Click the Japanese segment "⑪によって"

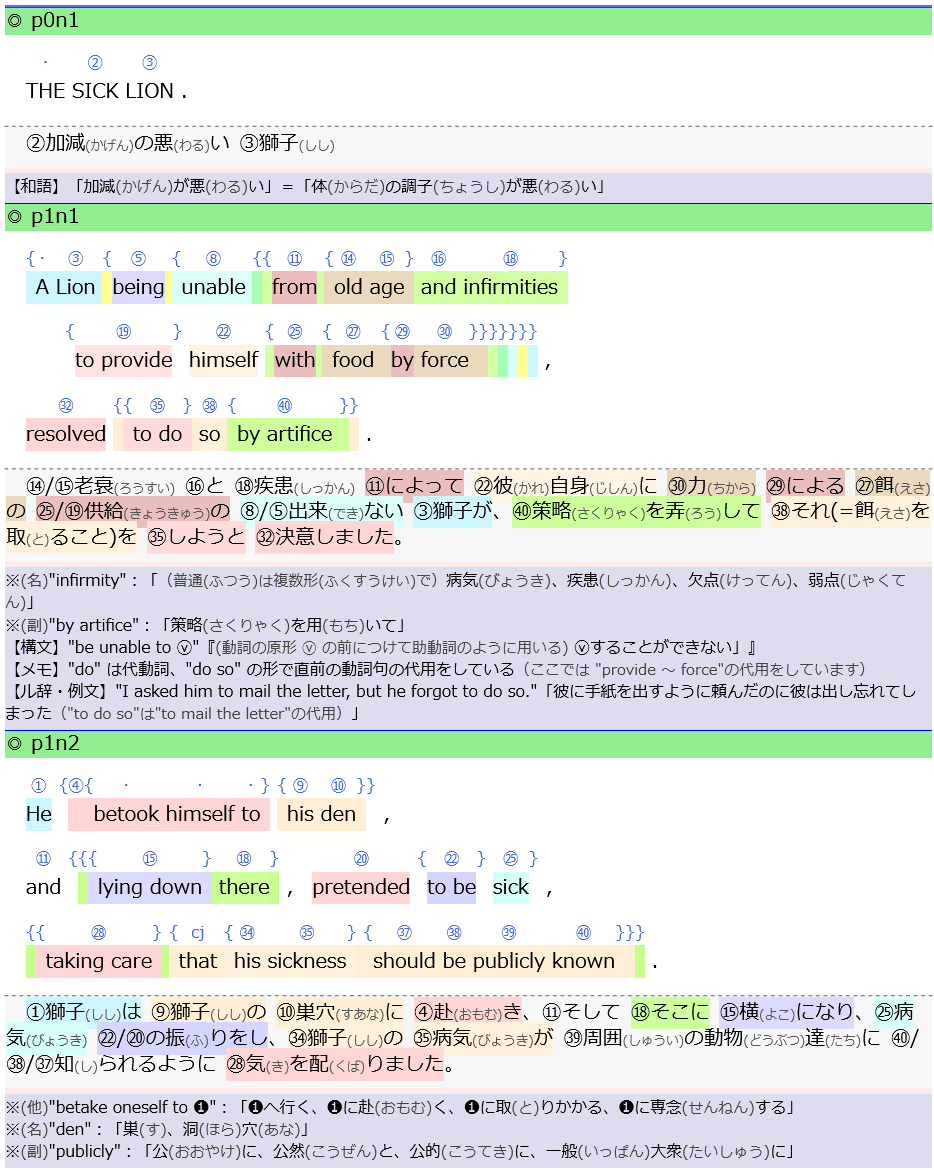pos(414,487)
